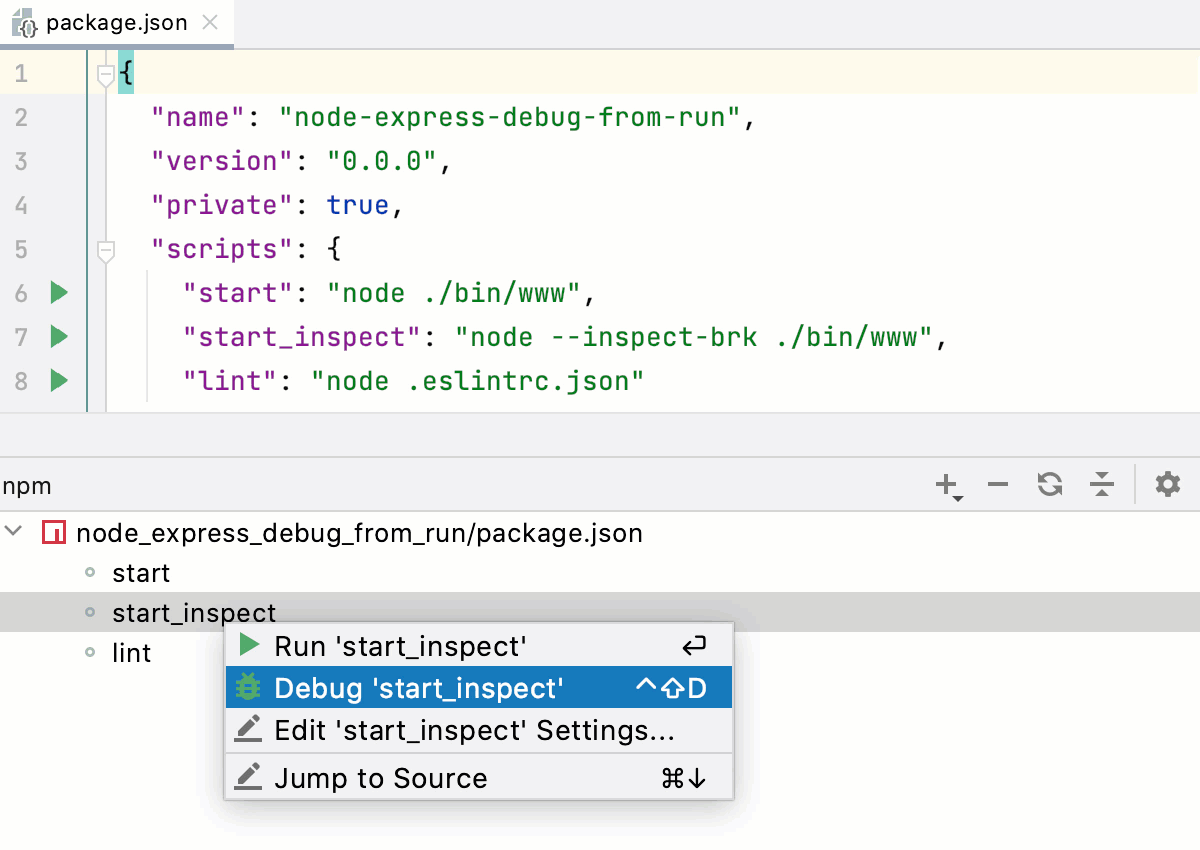Image resolution: width=1200 pixels, height=850 pixels.
Task: Reload npm scripts with the refresh icon
Action: coord(1050,485)
